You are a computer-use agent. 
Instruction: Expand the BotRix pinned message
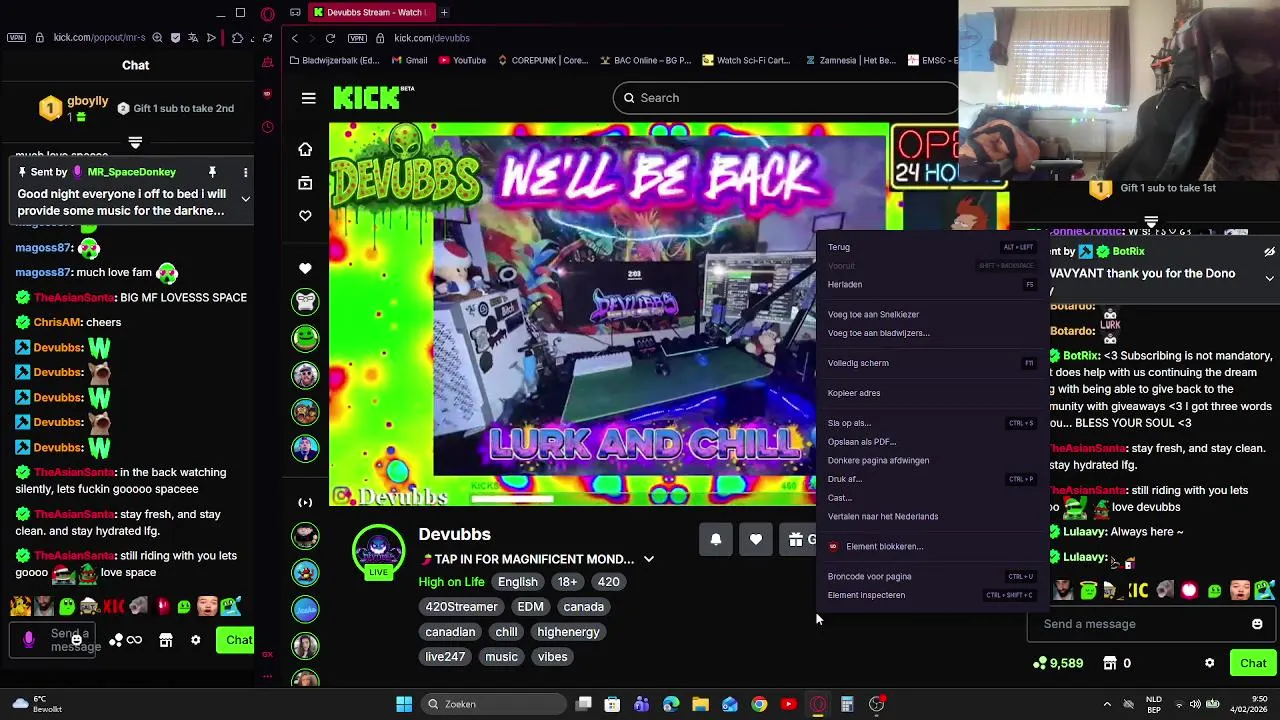point(1269,278)
